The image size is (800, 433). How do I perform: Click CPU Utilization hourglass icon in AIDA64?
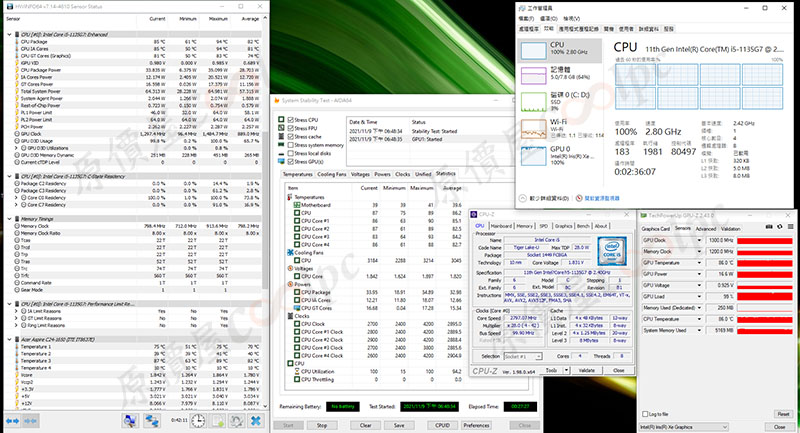pyautogui.click(x=297, y=372)
